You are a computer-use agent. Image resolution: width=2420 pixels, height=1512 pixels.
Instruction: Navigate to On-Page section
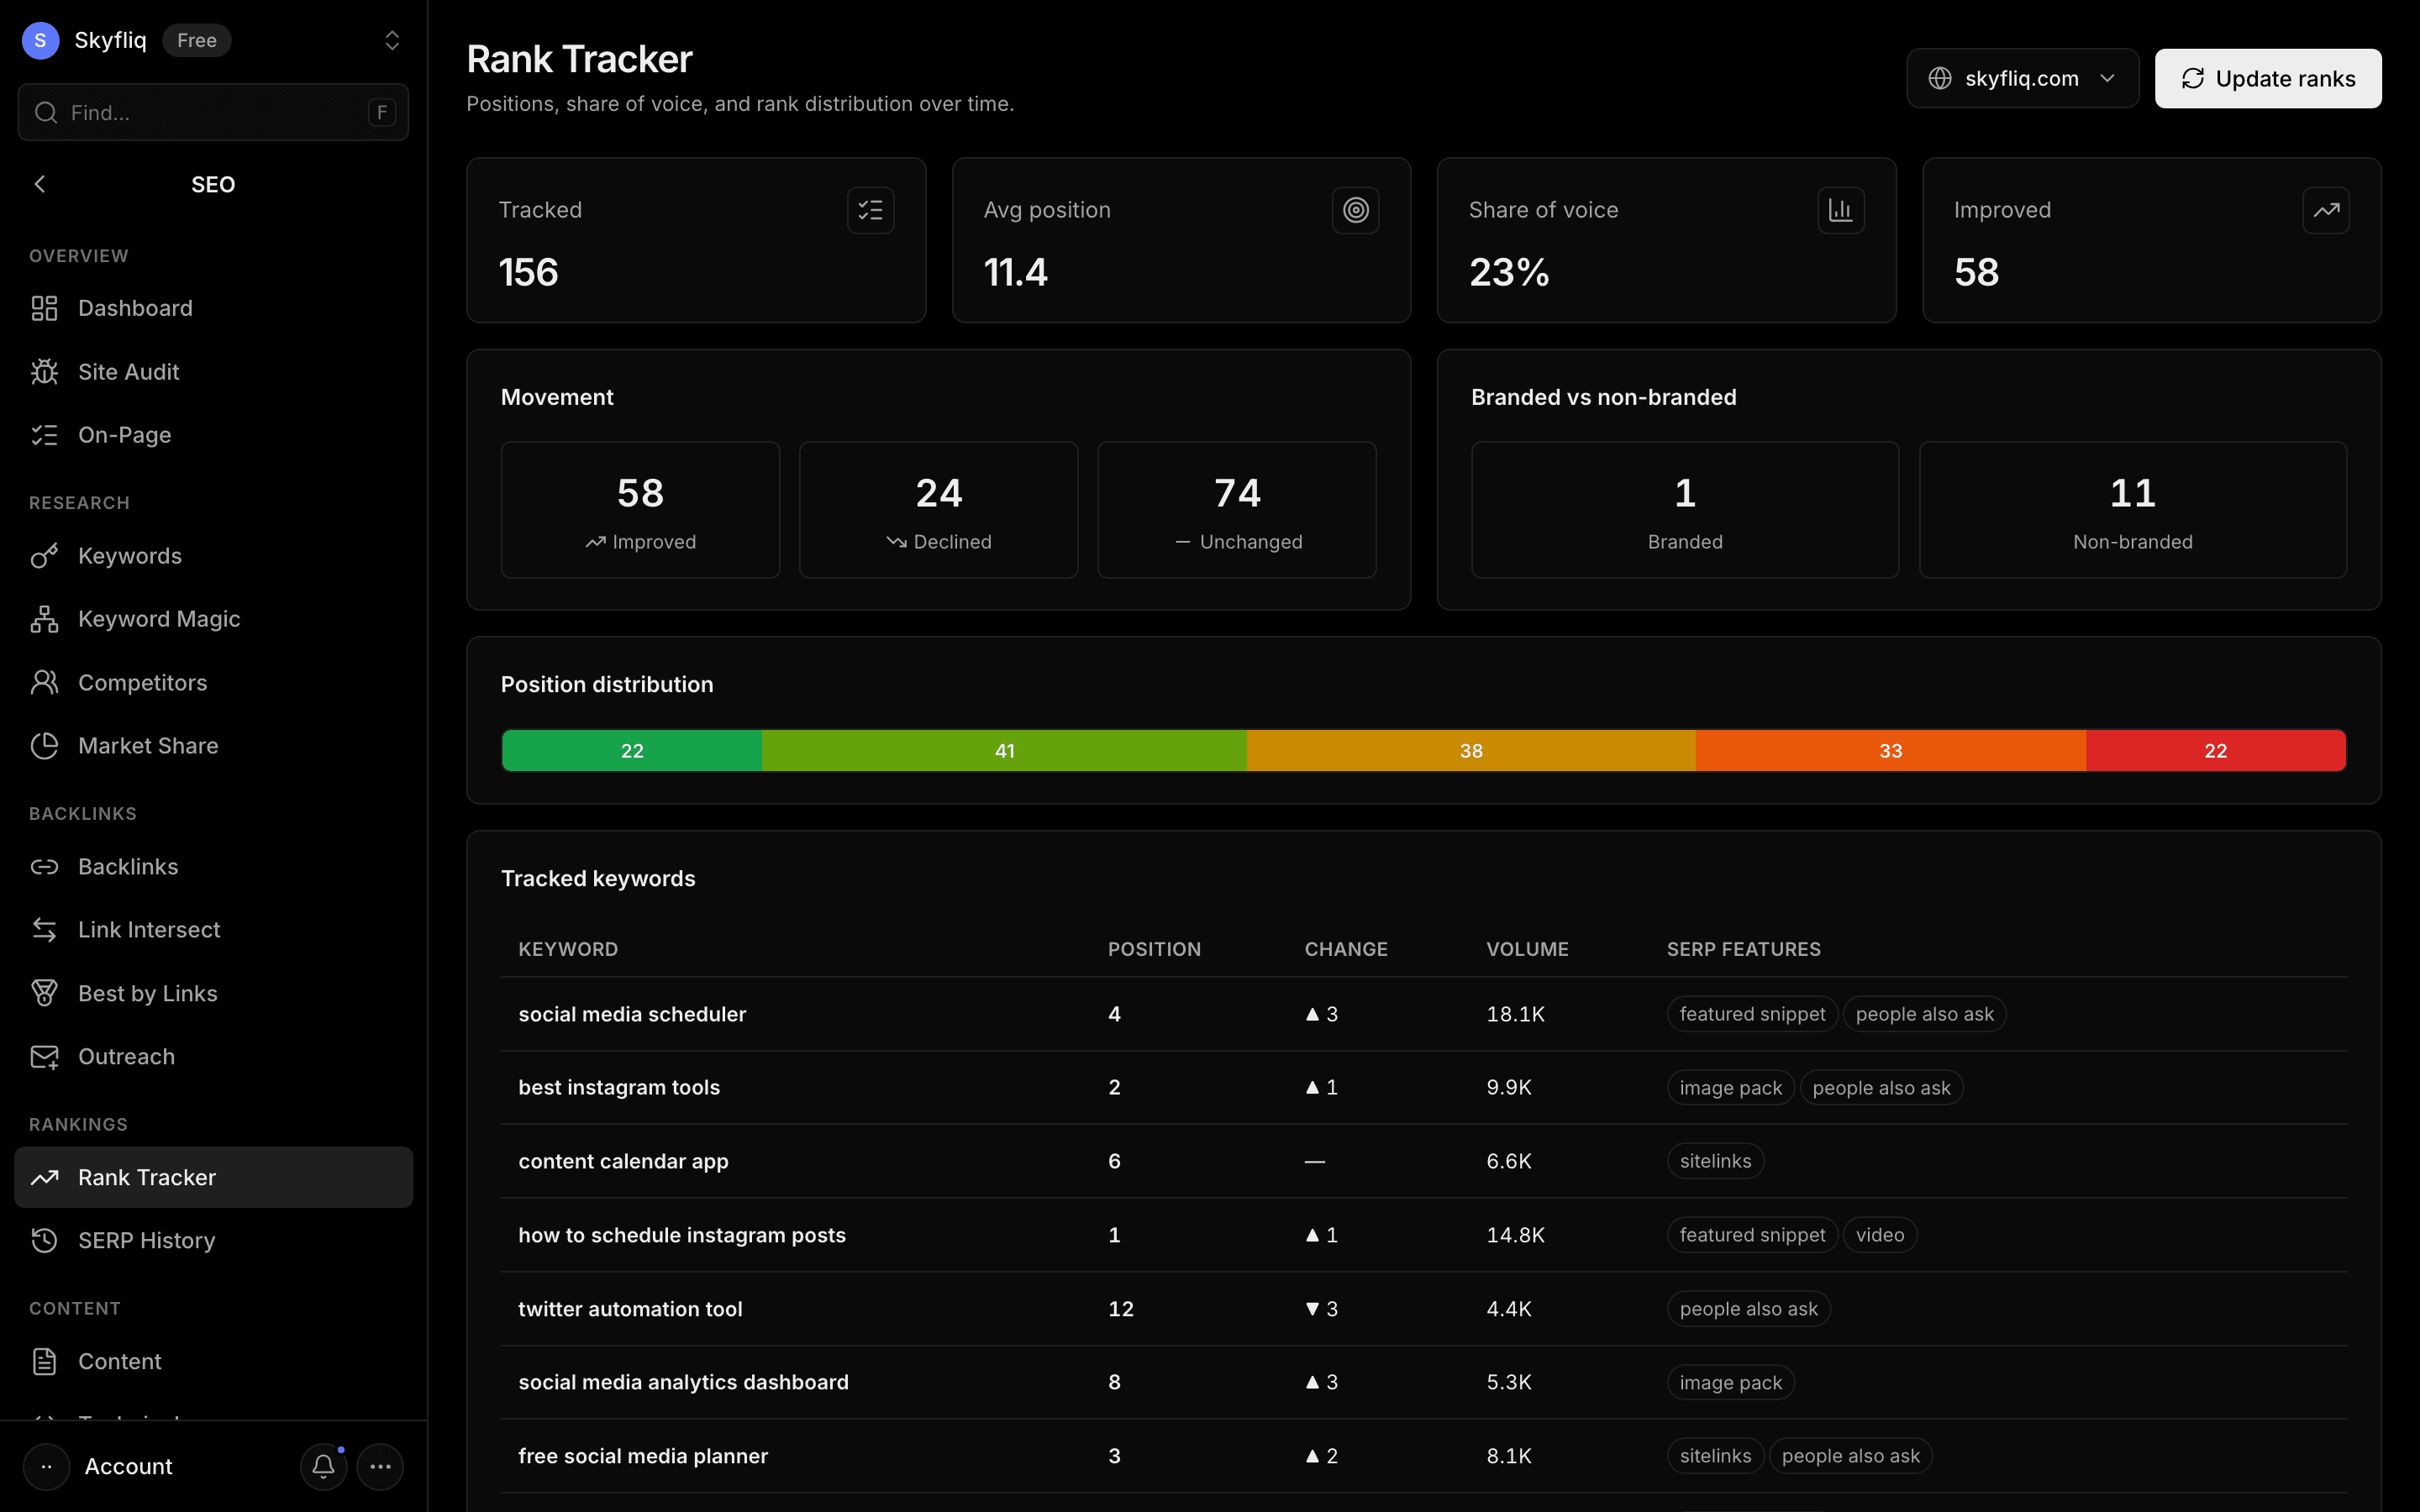(x=213, y=435)
